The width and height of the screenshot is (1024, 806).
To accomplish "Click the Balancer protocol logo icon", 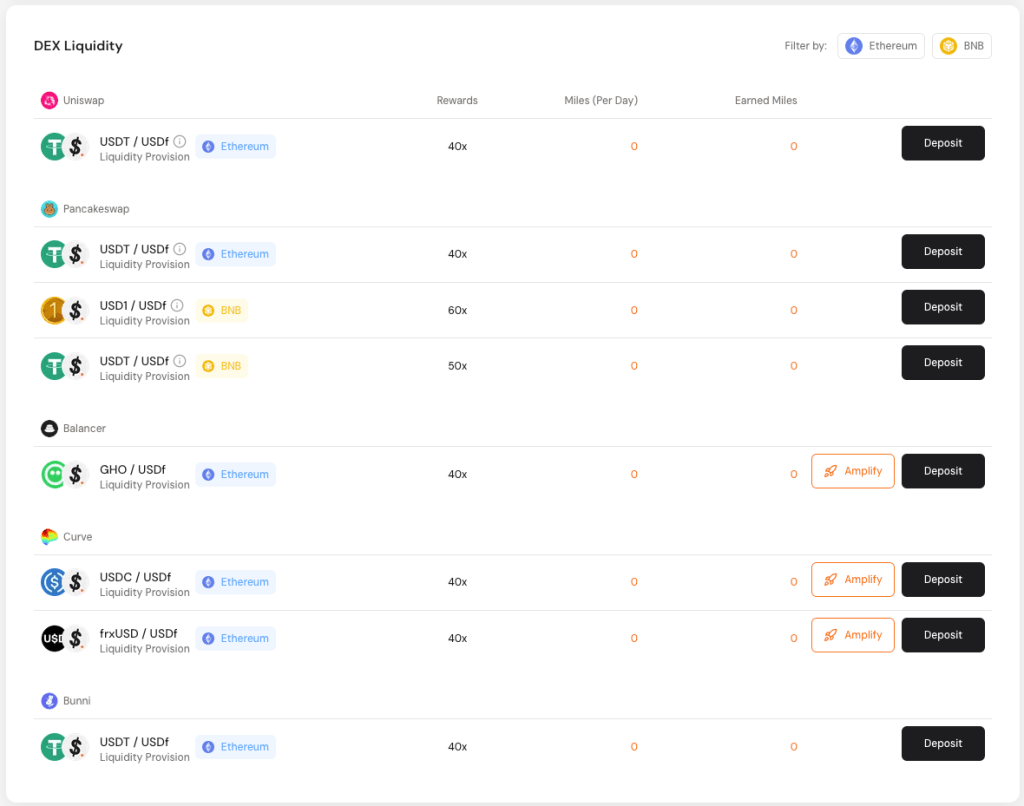I will point(49,428).
